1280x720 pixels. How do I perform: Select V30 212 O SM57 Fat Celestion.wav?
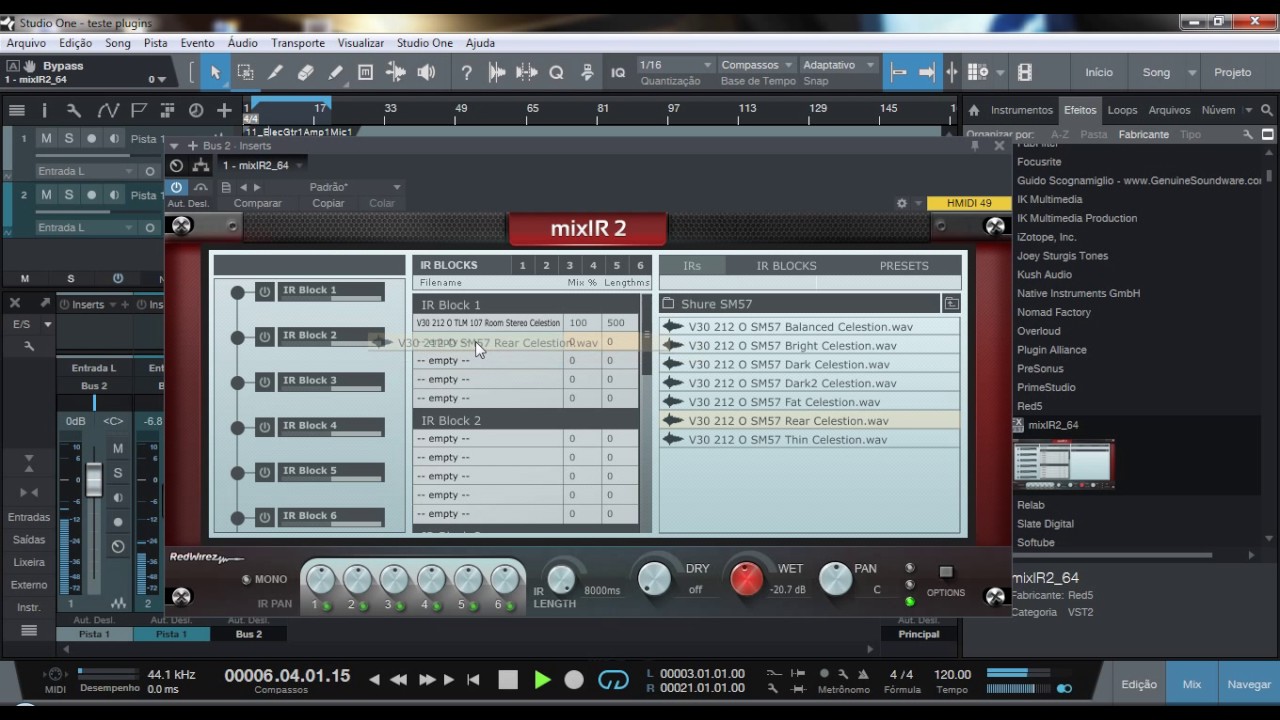(810, 402)
